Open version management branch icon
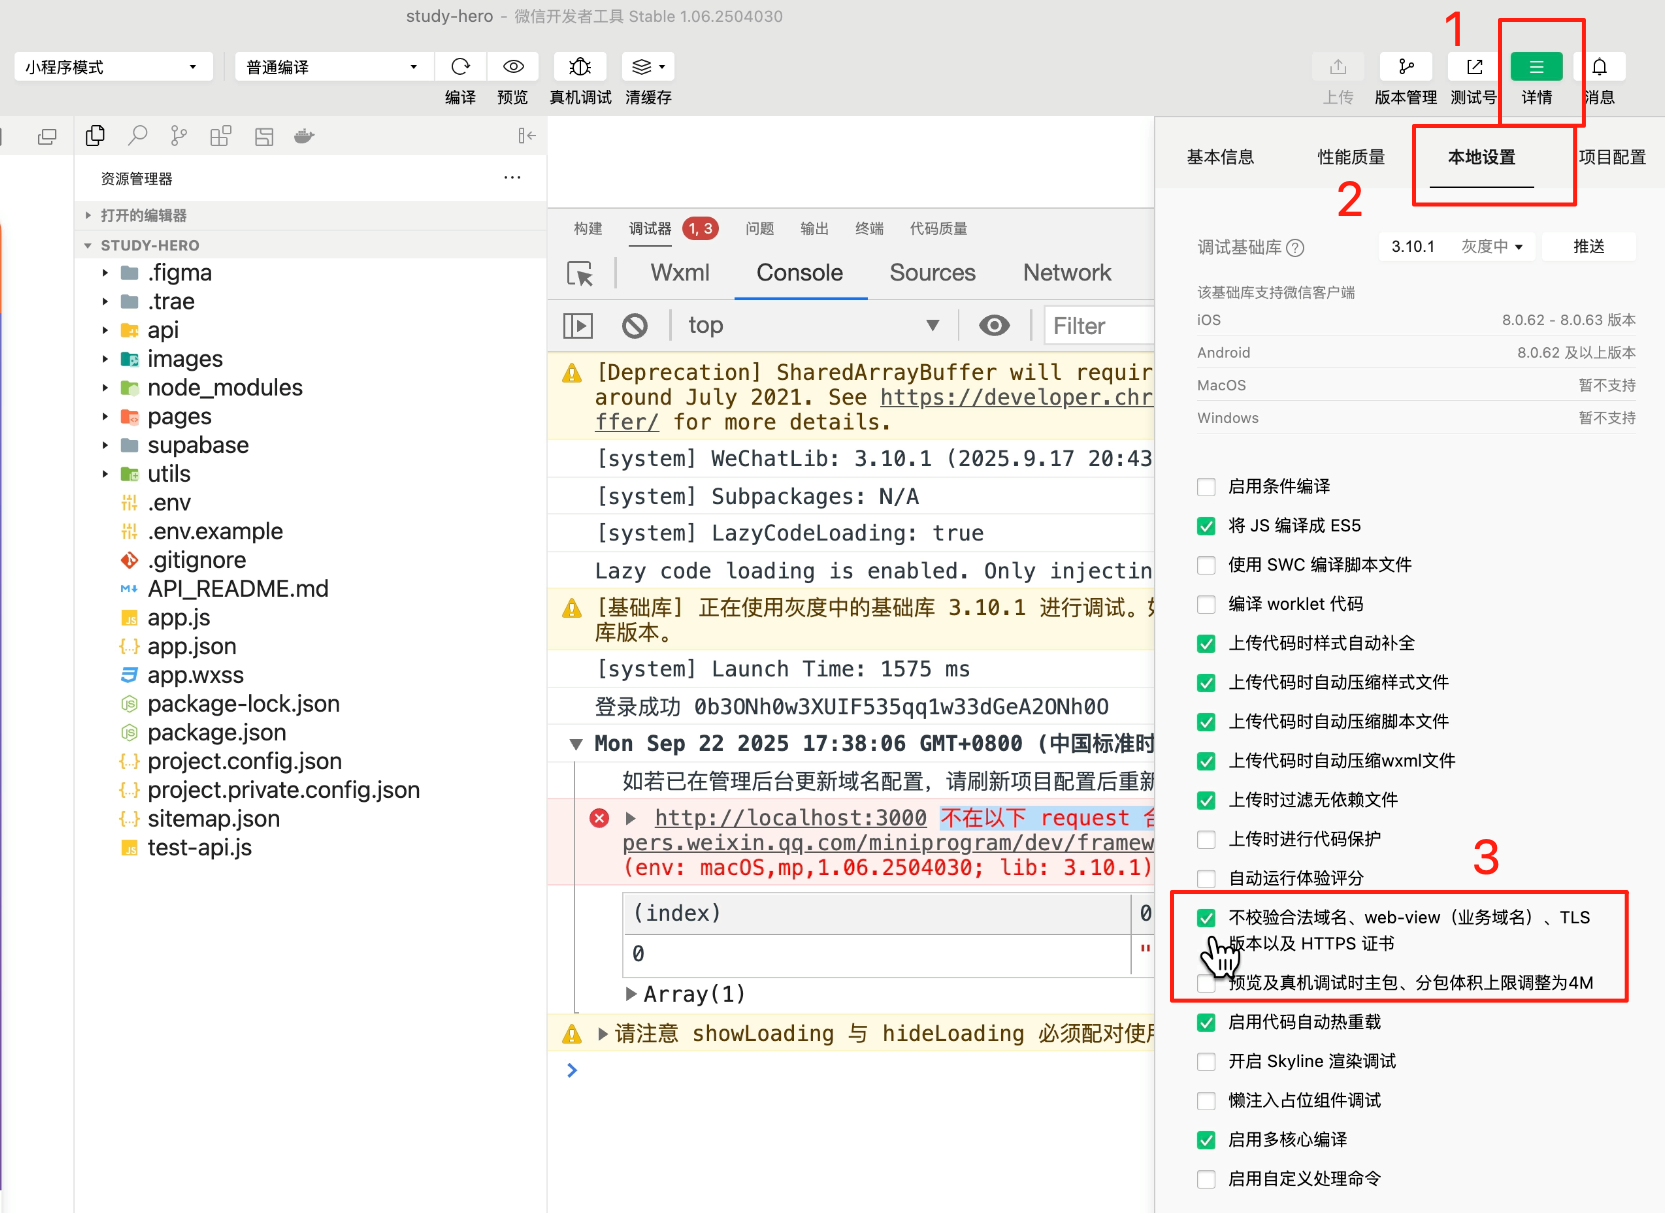 click(x=1405, y=67)
